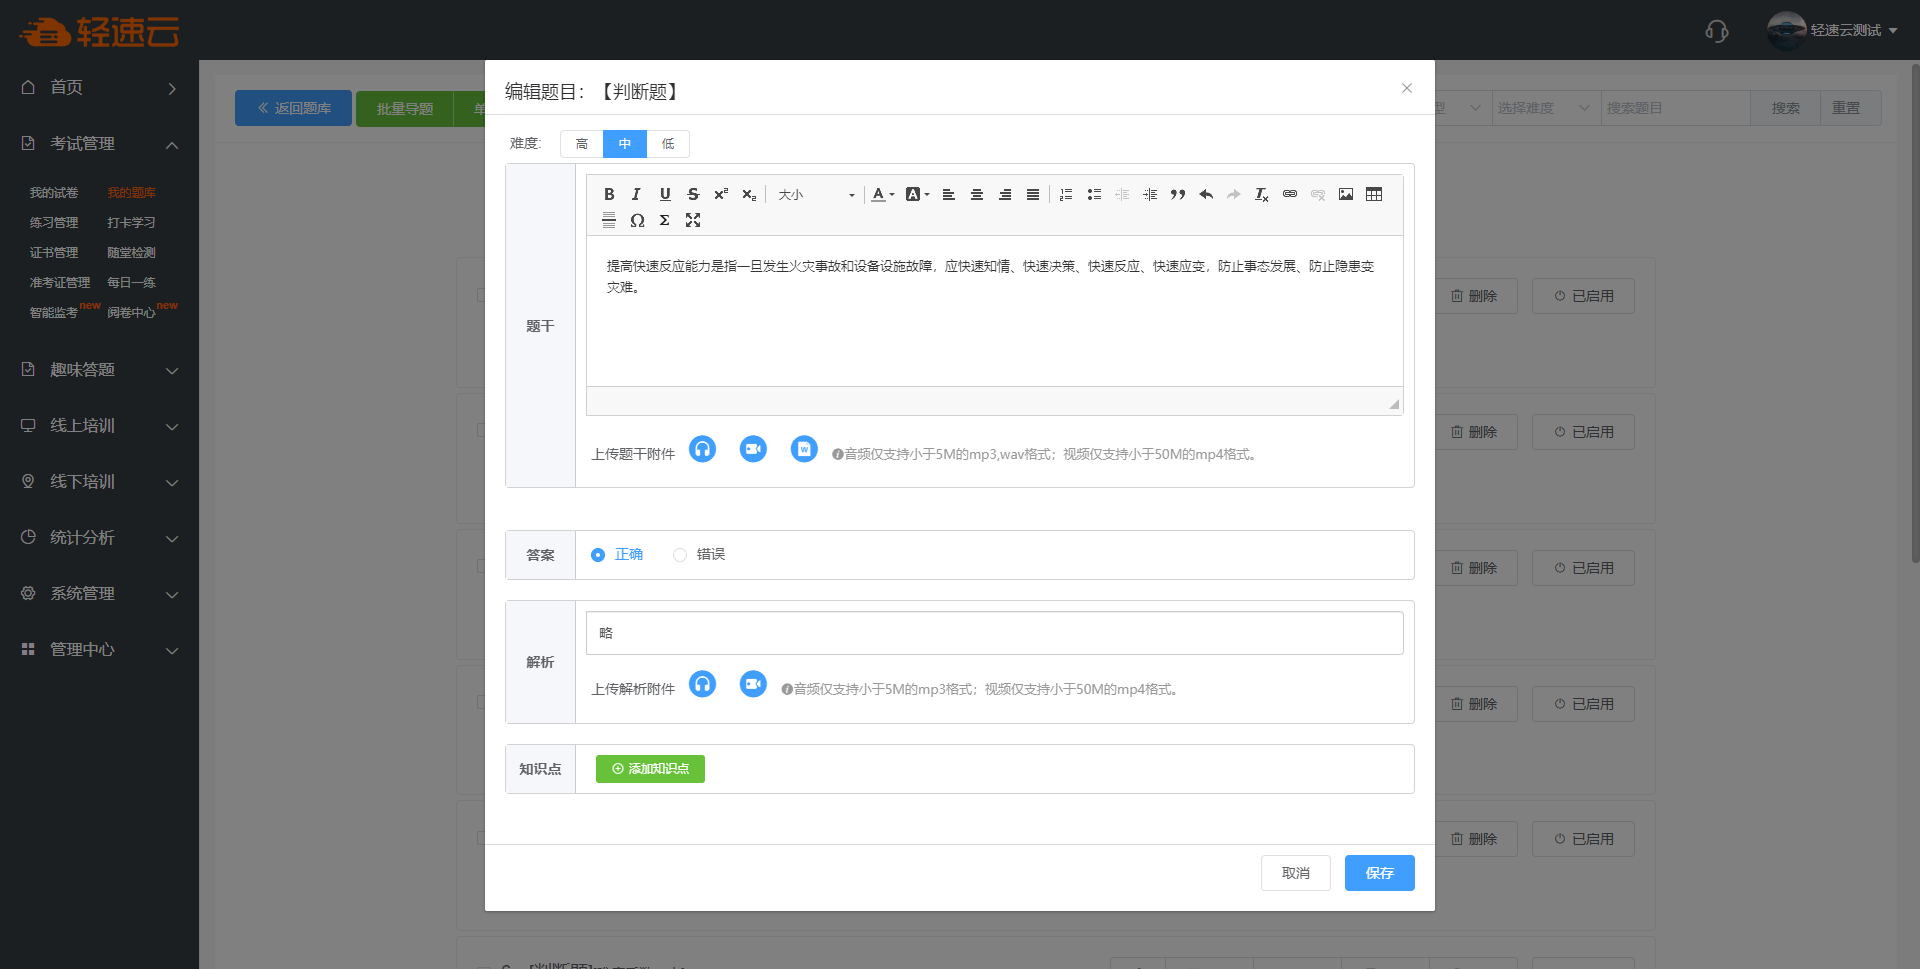Upload video attachment for question stem

(753, 450)
